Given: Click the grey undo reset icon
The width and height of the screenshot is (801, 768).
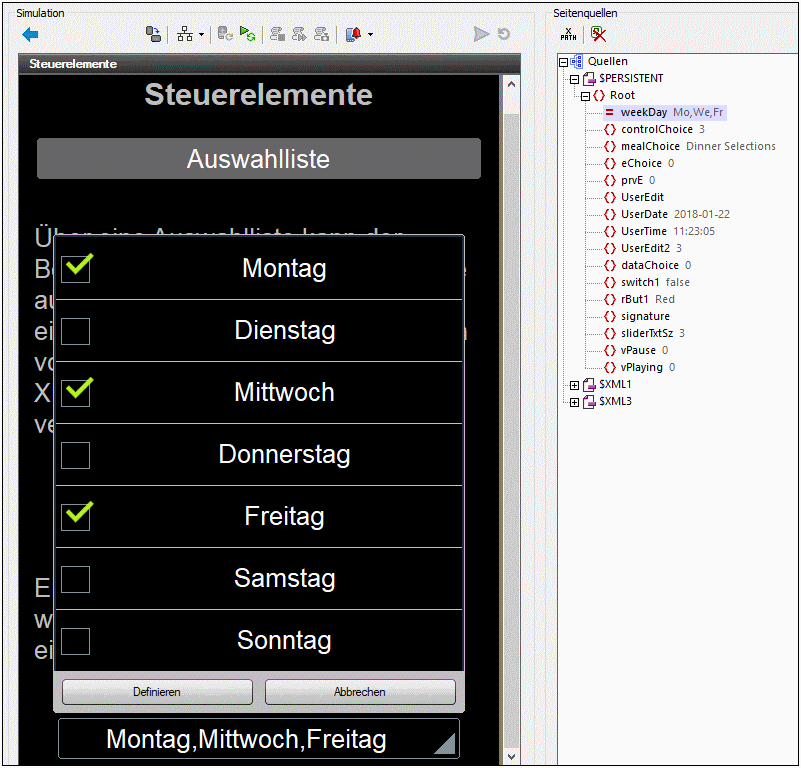Looking at the screenshot, I should (x=504, y=34).
